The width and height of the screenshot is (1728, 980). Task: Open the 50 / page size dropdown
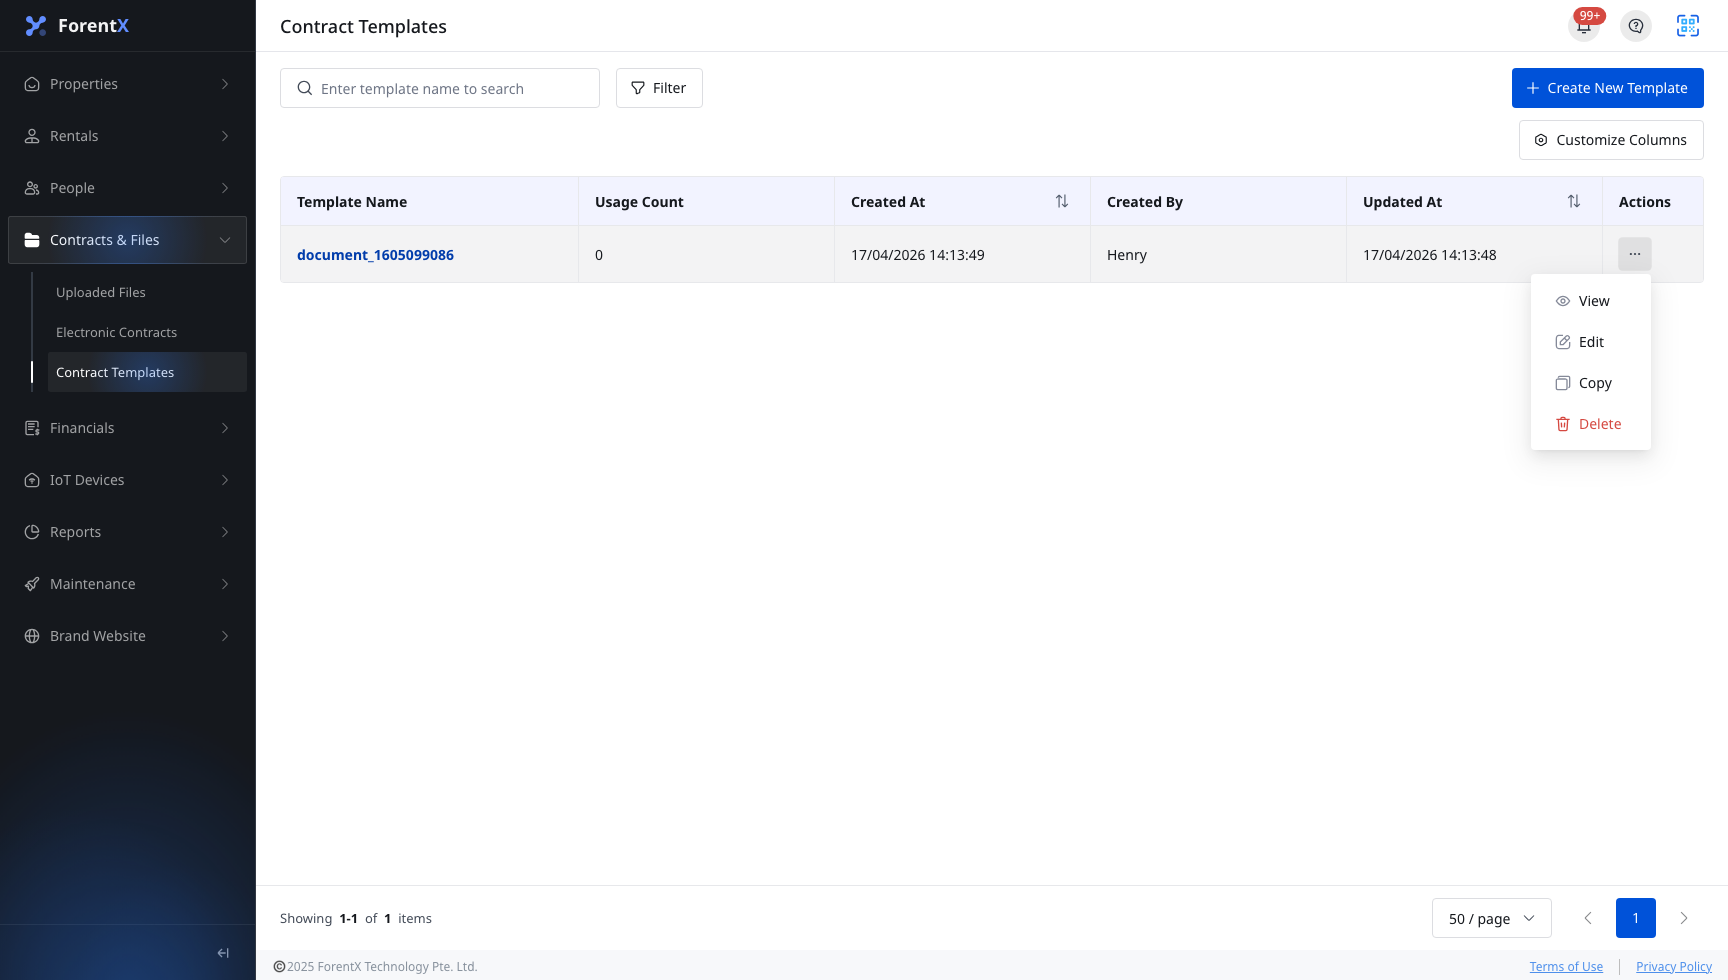pyautogui.click(x=1492, y=918)
